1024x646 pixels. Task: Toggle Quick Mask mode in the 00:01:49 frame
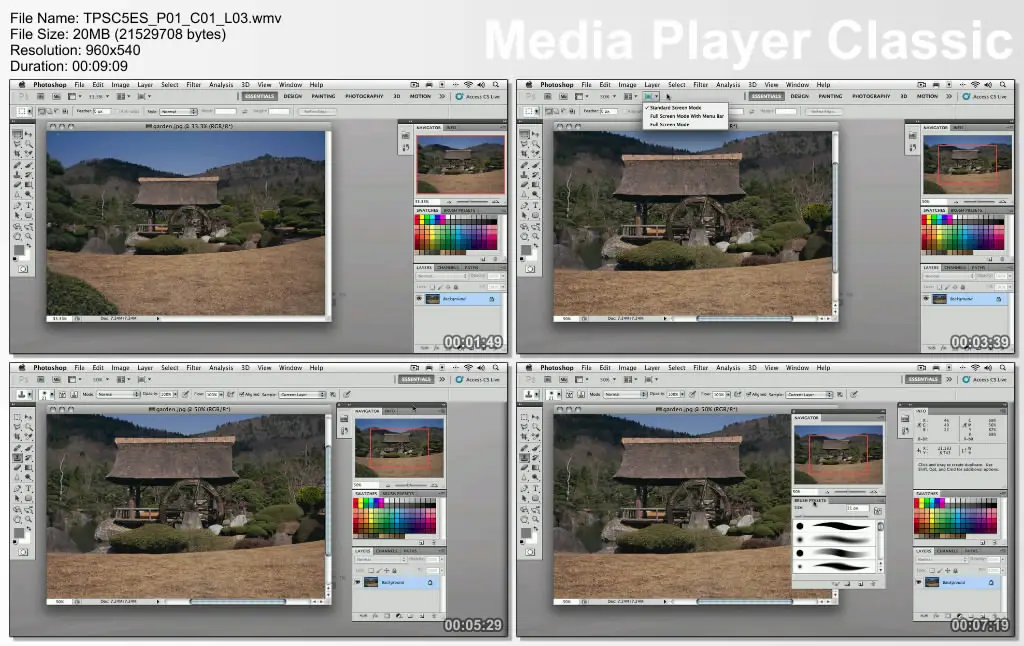[x=23, y=268]
